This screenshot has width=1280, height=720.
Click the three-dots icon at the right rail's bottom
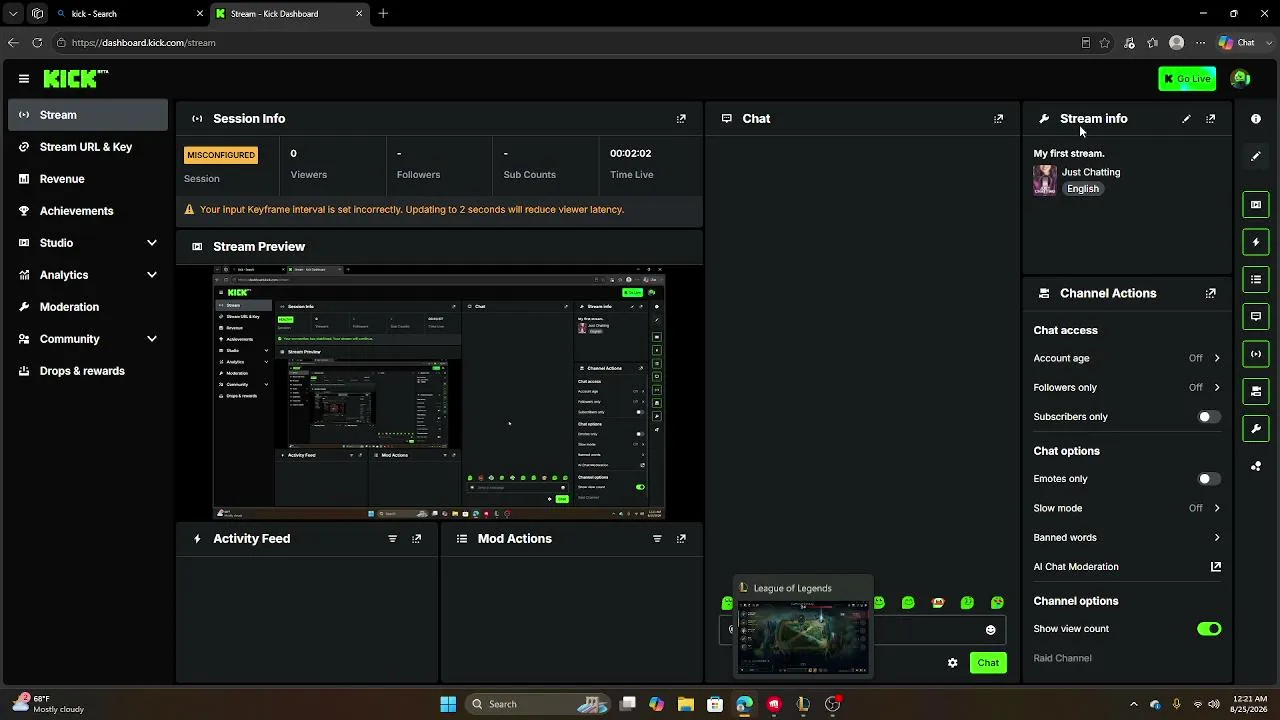[1256, 466]
